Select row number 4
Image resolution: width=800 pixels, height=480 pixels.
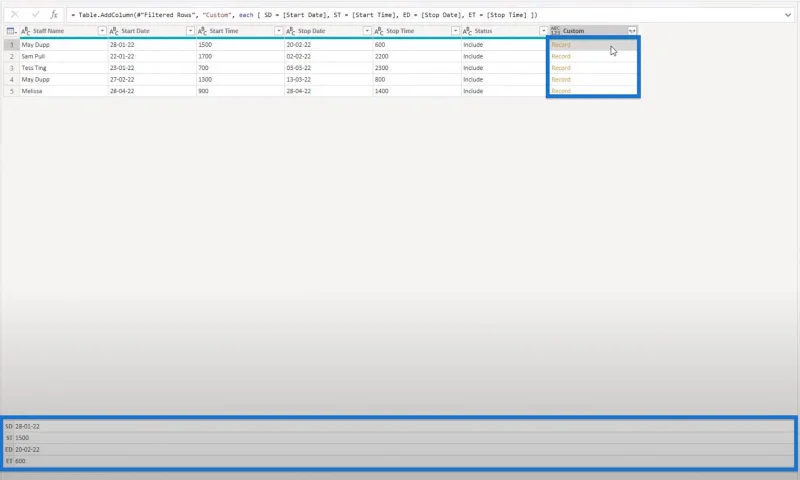click(12, 80)
